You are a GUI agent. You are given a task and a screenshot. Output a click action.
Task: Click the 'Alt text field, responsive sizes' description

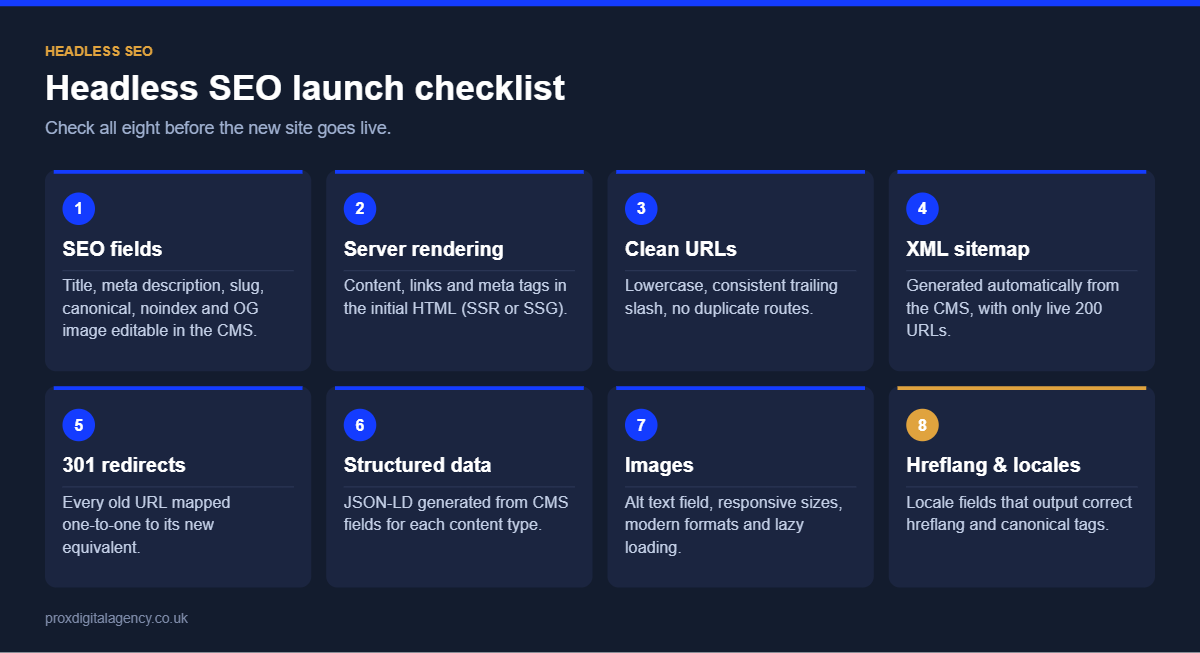(734, 524)
